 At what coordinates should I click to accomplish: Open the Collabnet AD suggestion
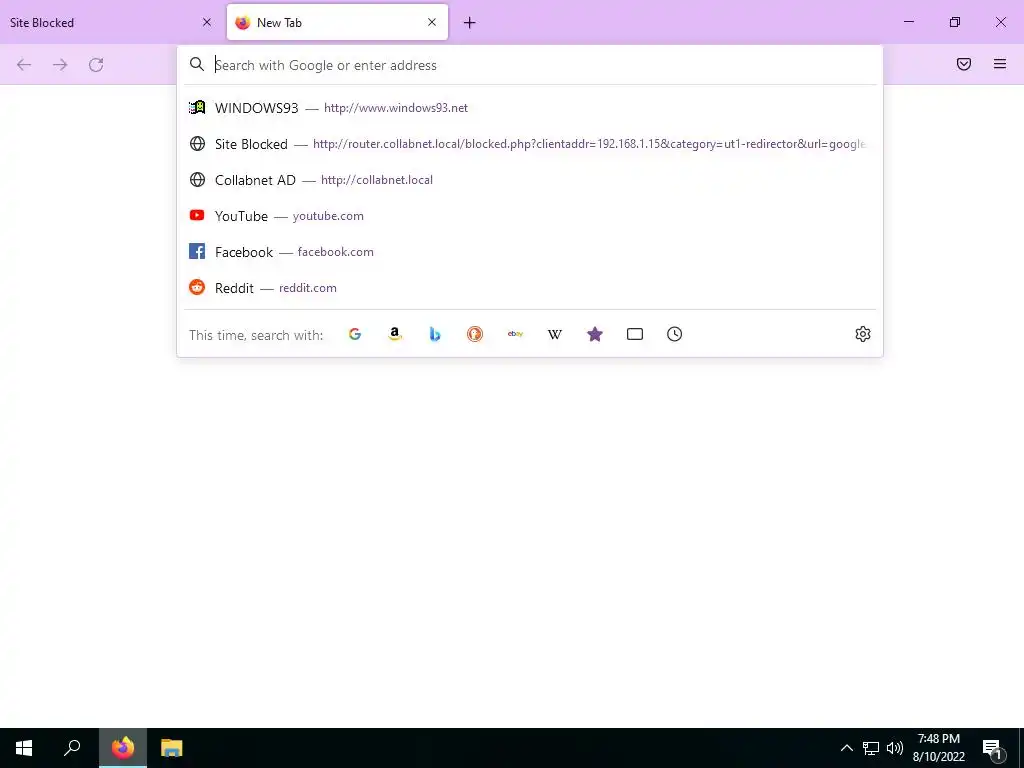click(530, 180)
